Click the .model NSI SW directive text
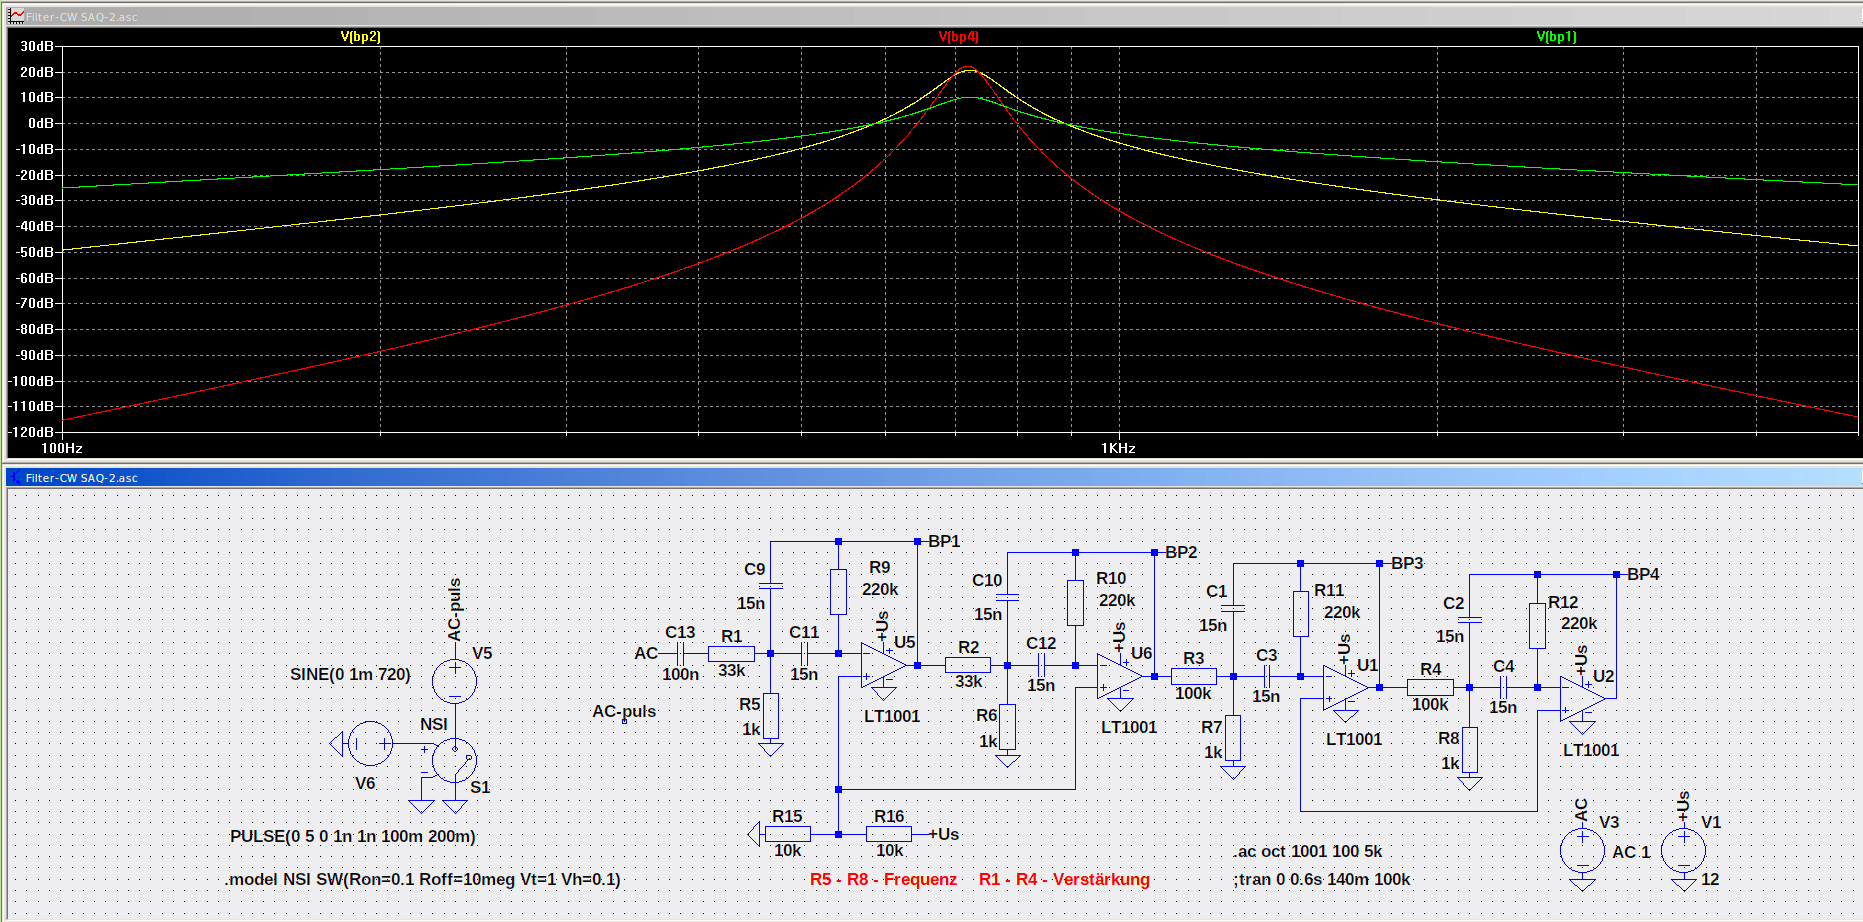This screenshot has width=1863, height=922. 423,880
